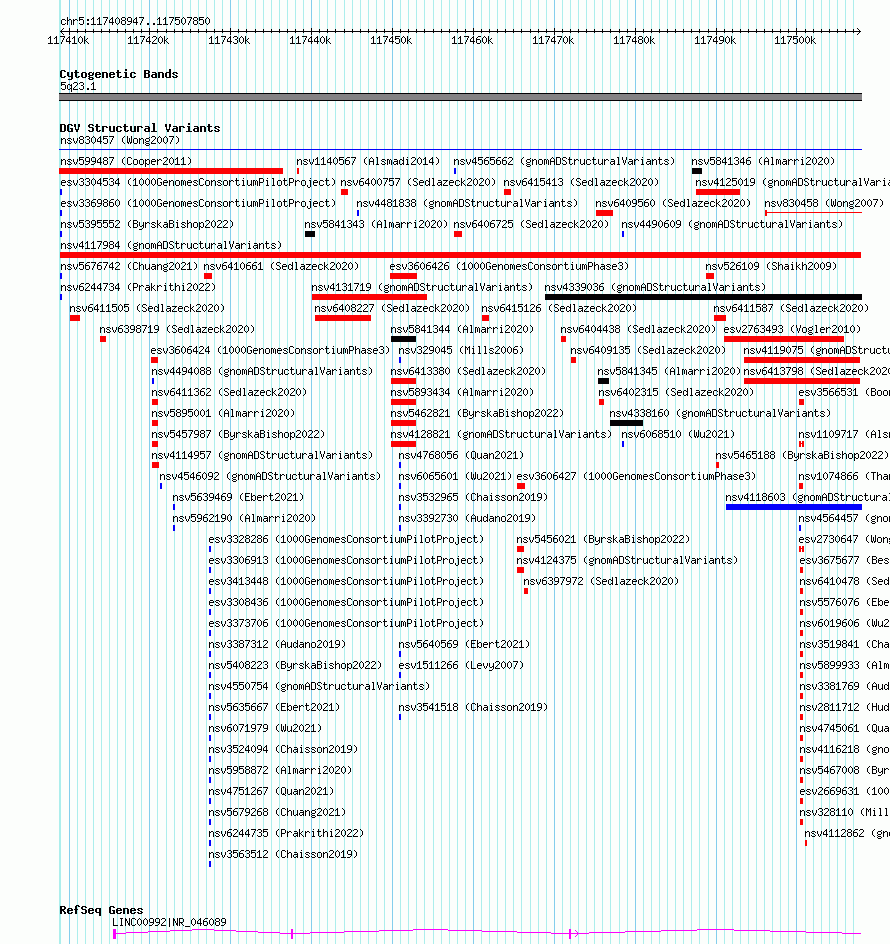Click the nsv5841346 (Almarri2020) label
The height and width of the screenshot is (944, 890).
[763, 161]
